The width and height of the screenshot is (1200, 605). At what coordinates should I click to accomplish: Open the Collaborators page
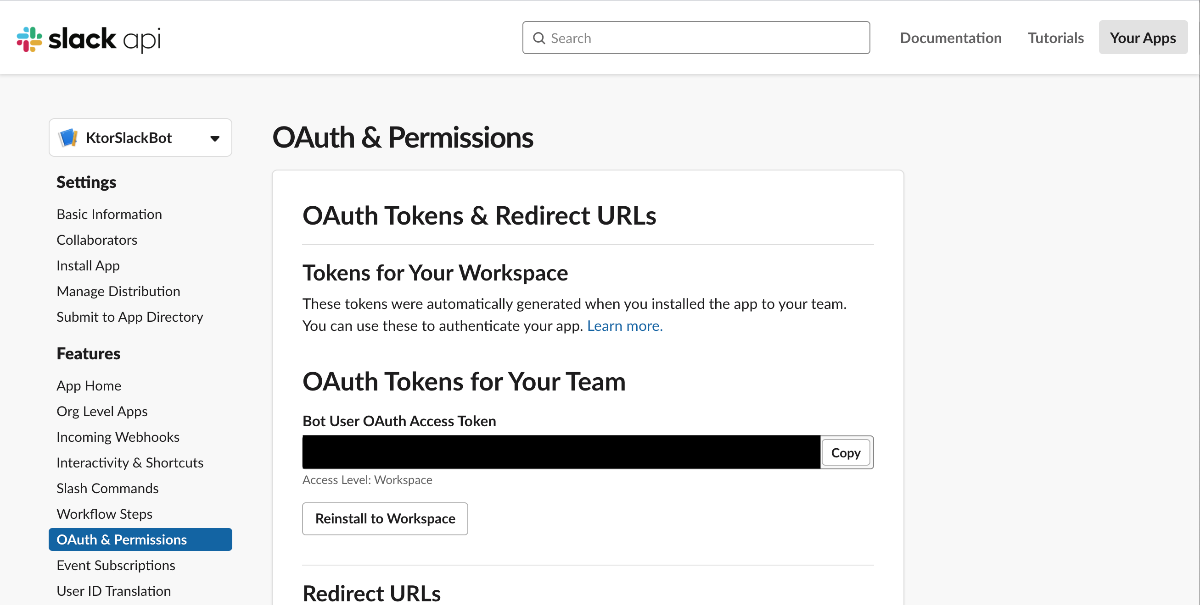(x=97, y=240)
